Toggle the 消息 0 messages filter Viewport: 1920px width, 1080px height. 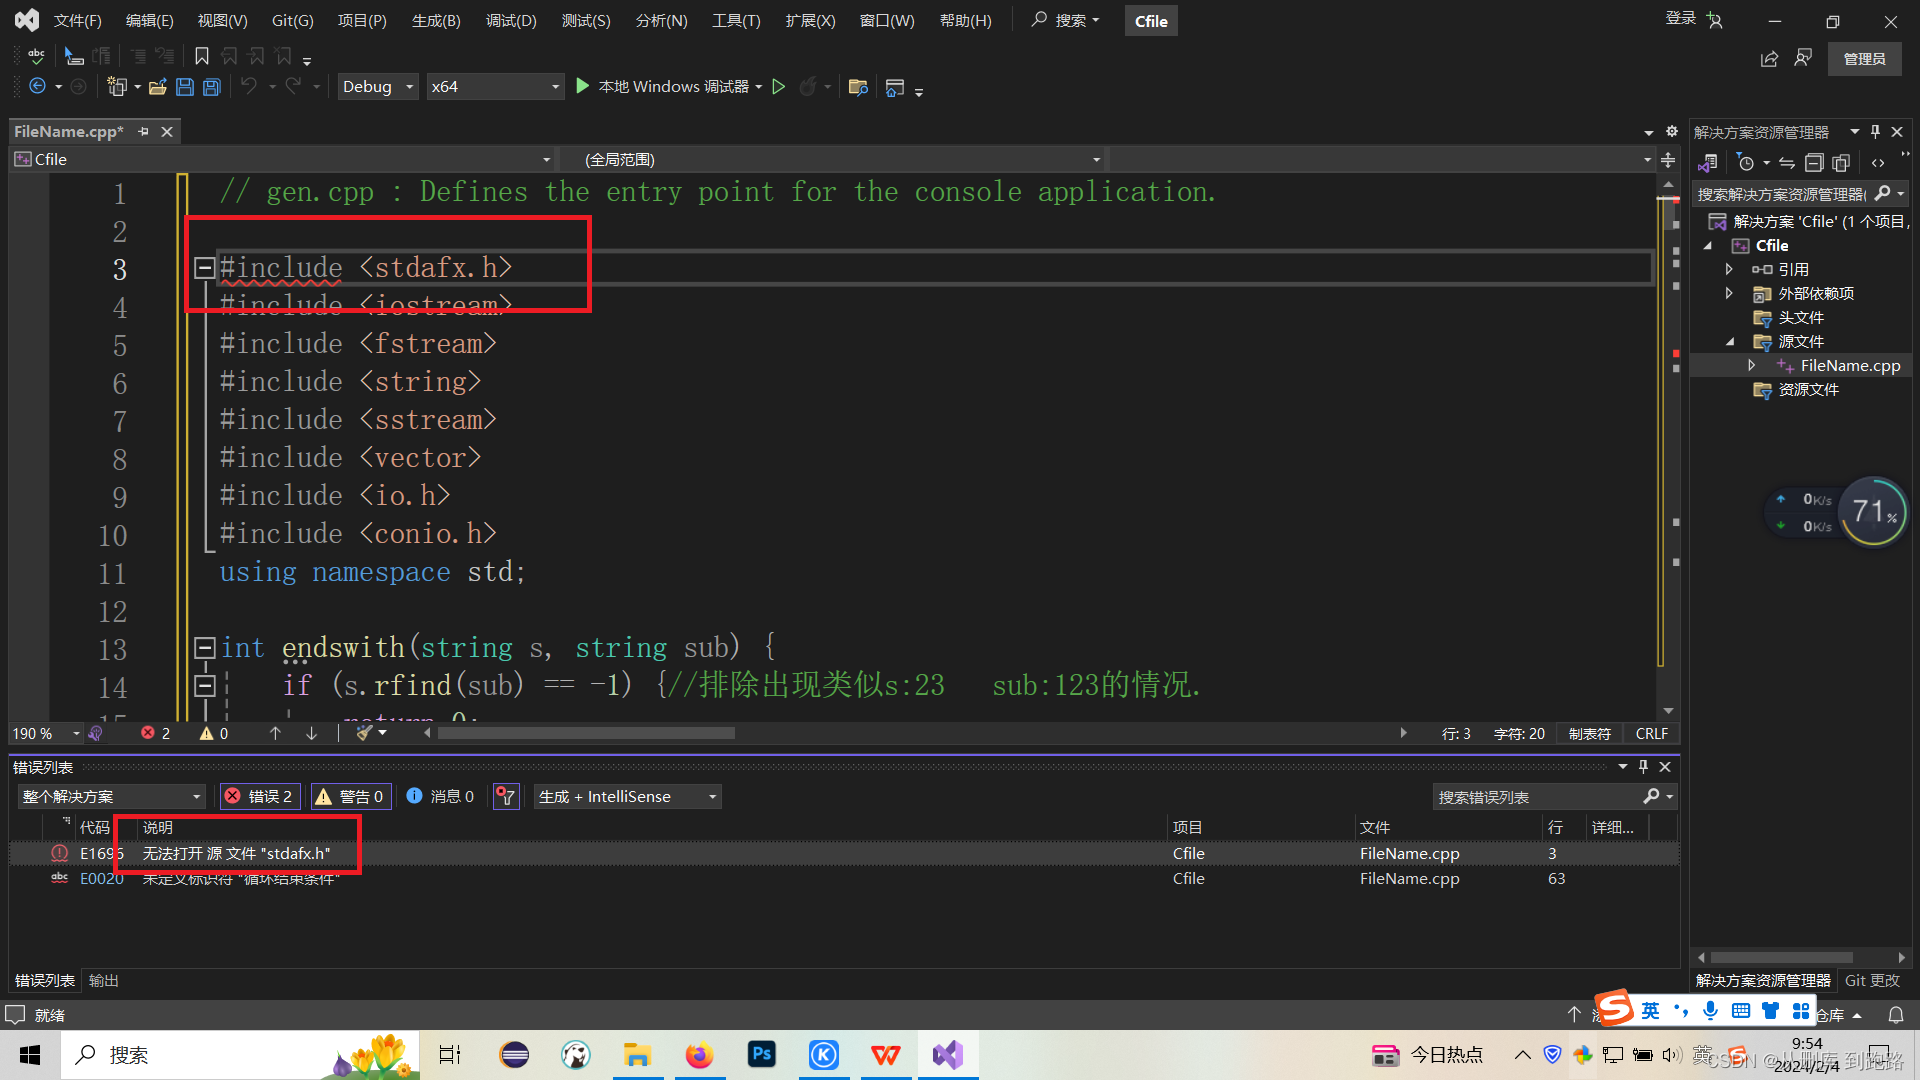[441, 796]
